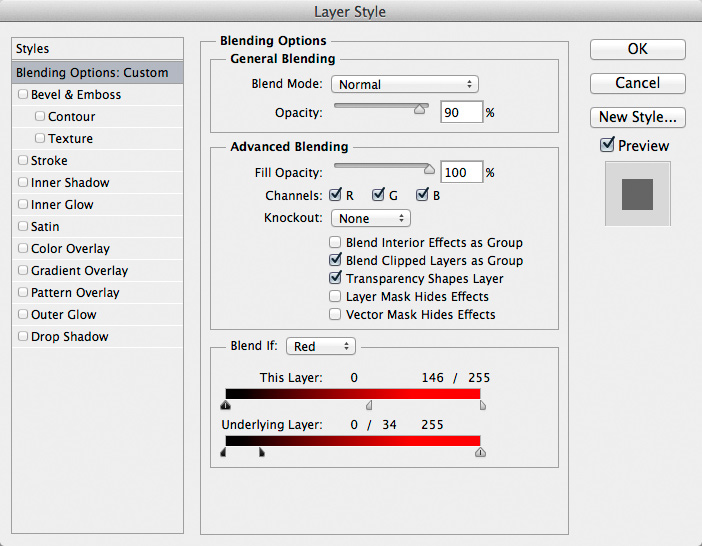The width and height of the screenshot is (702, 546).
Task: Disable the G channel checkbox
Action: coord(378,195)
